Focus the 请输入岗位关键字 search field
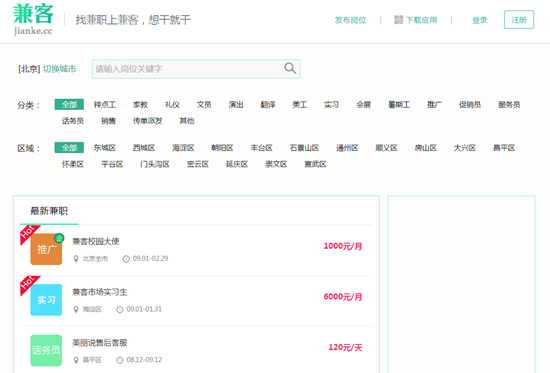 coord(196,69)
